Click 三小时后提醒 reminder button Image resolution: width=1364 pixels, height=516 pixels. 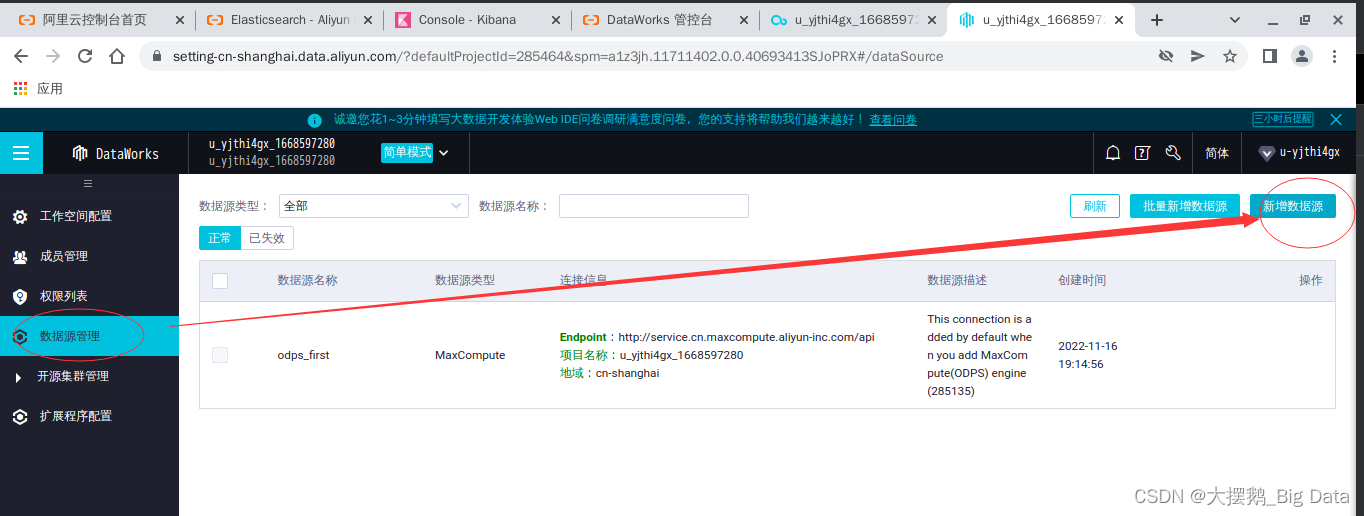[x=1283, y=119]
